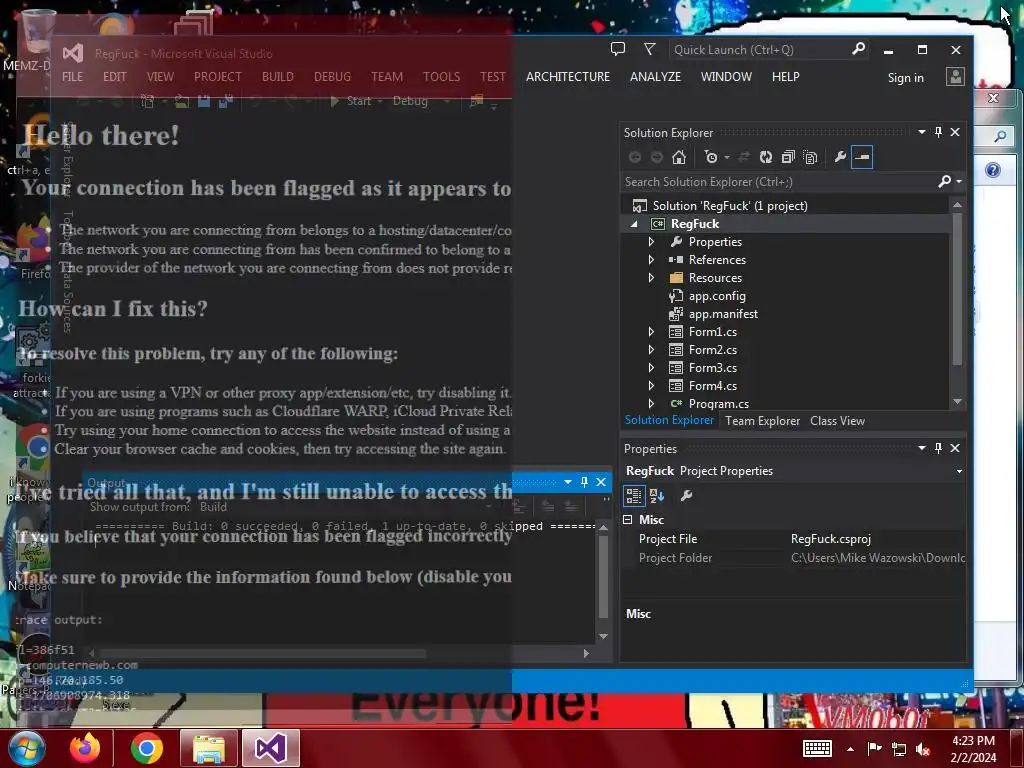The width and height of the screenshot is (1024, 768).
Task: Collapse the RegFuck project node
Action: coord(634,224)
